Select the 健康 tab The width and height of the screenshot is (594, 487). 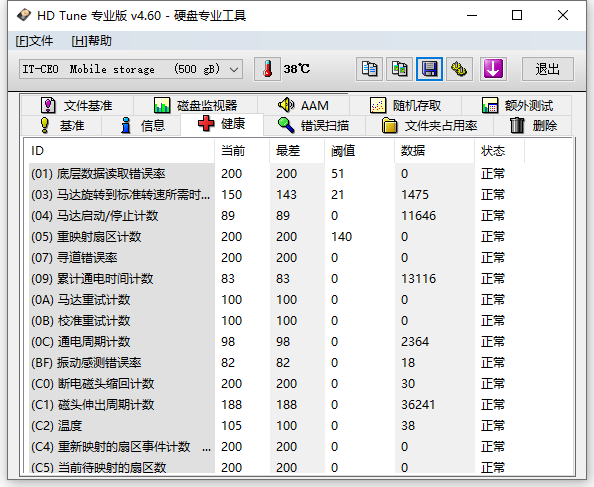[x=222, y=124]
